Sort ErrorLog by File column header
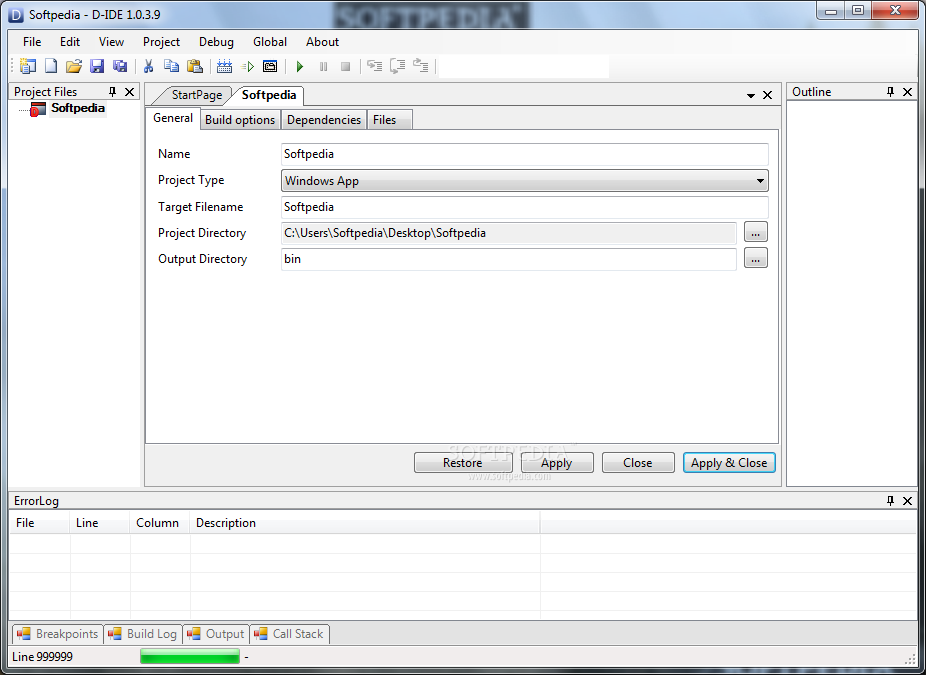The width and height of the screenshot is (926, 675). [39, 523]
